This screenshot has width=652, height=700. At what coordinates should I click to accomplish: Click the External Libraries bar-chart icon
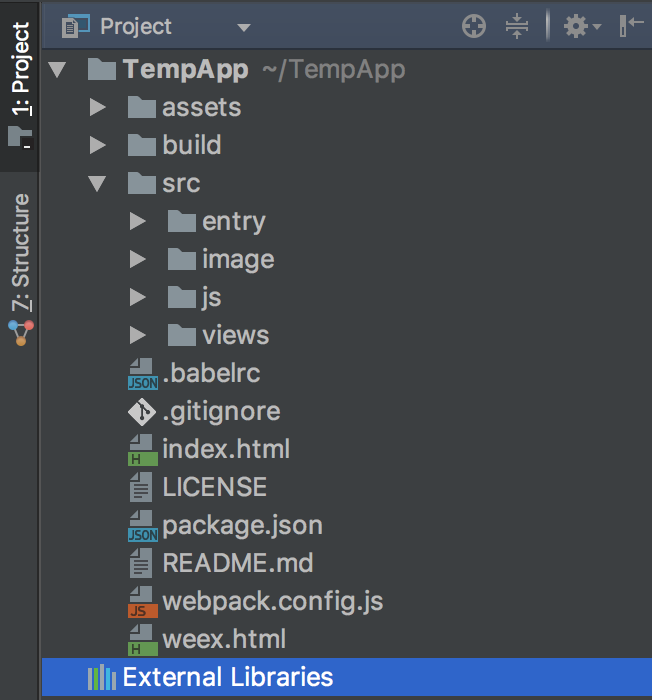pyautogui.click(x=101, y=677)
